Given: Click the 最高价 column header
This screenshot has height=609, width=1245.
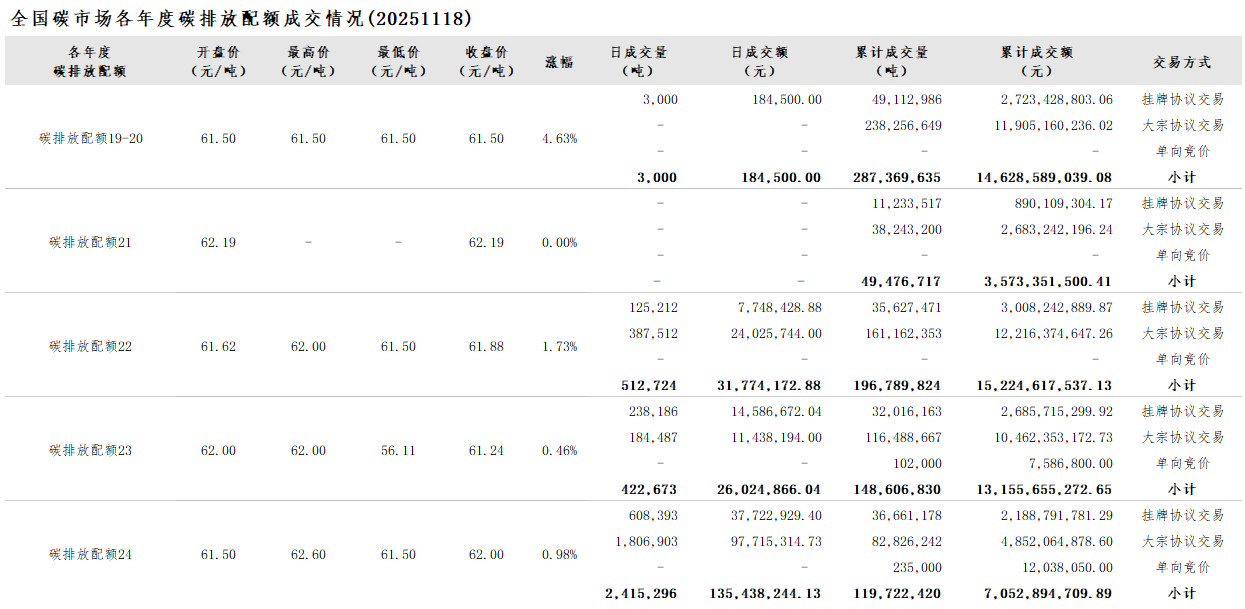Looking at the screenshot, I should 308,62.
